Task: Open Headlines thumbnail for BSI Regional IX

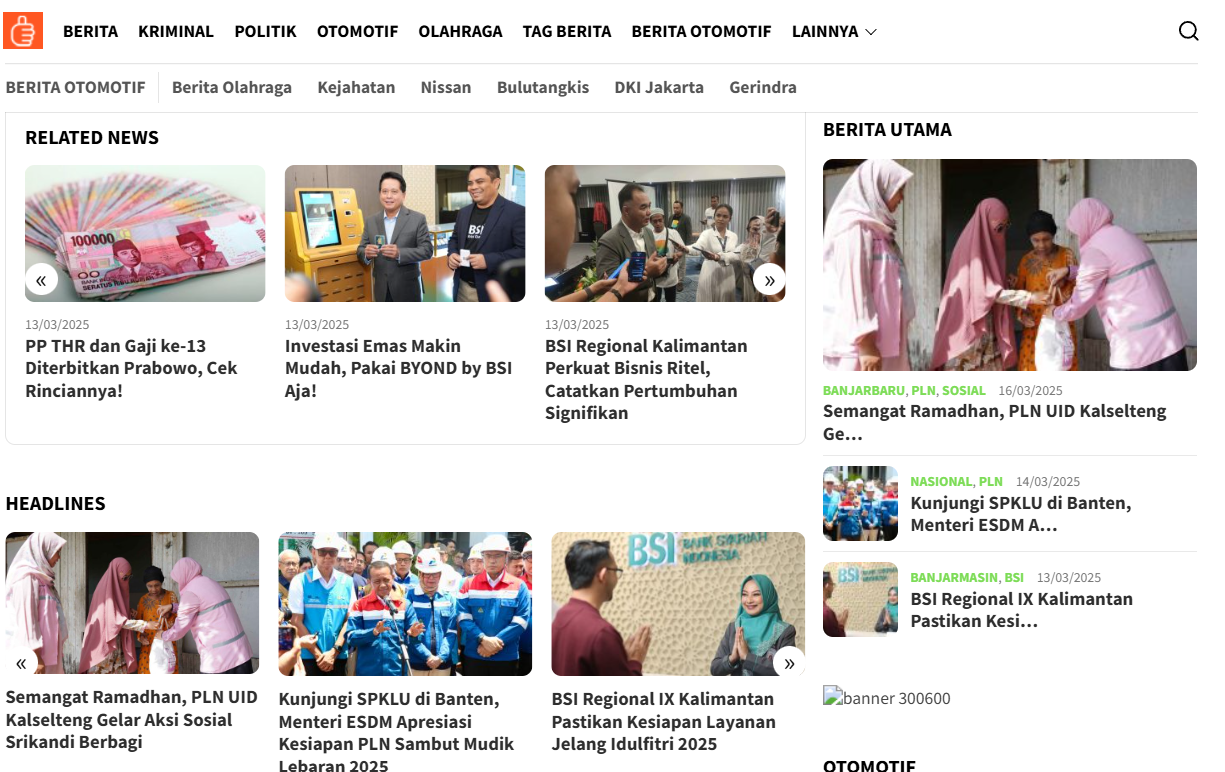Action: pos(678,604)
